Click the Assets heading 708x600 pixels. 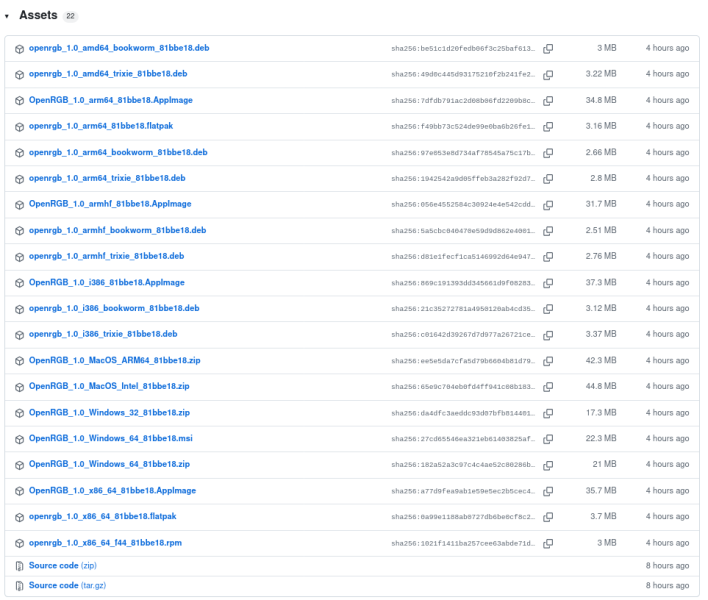(x=38, y=15)
